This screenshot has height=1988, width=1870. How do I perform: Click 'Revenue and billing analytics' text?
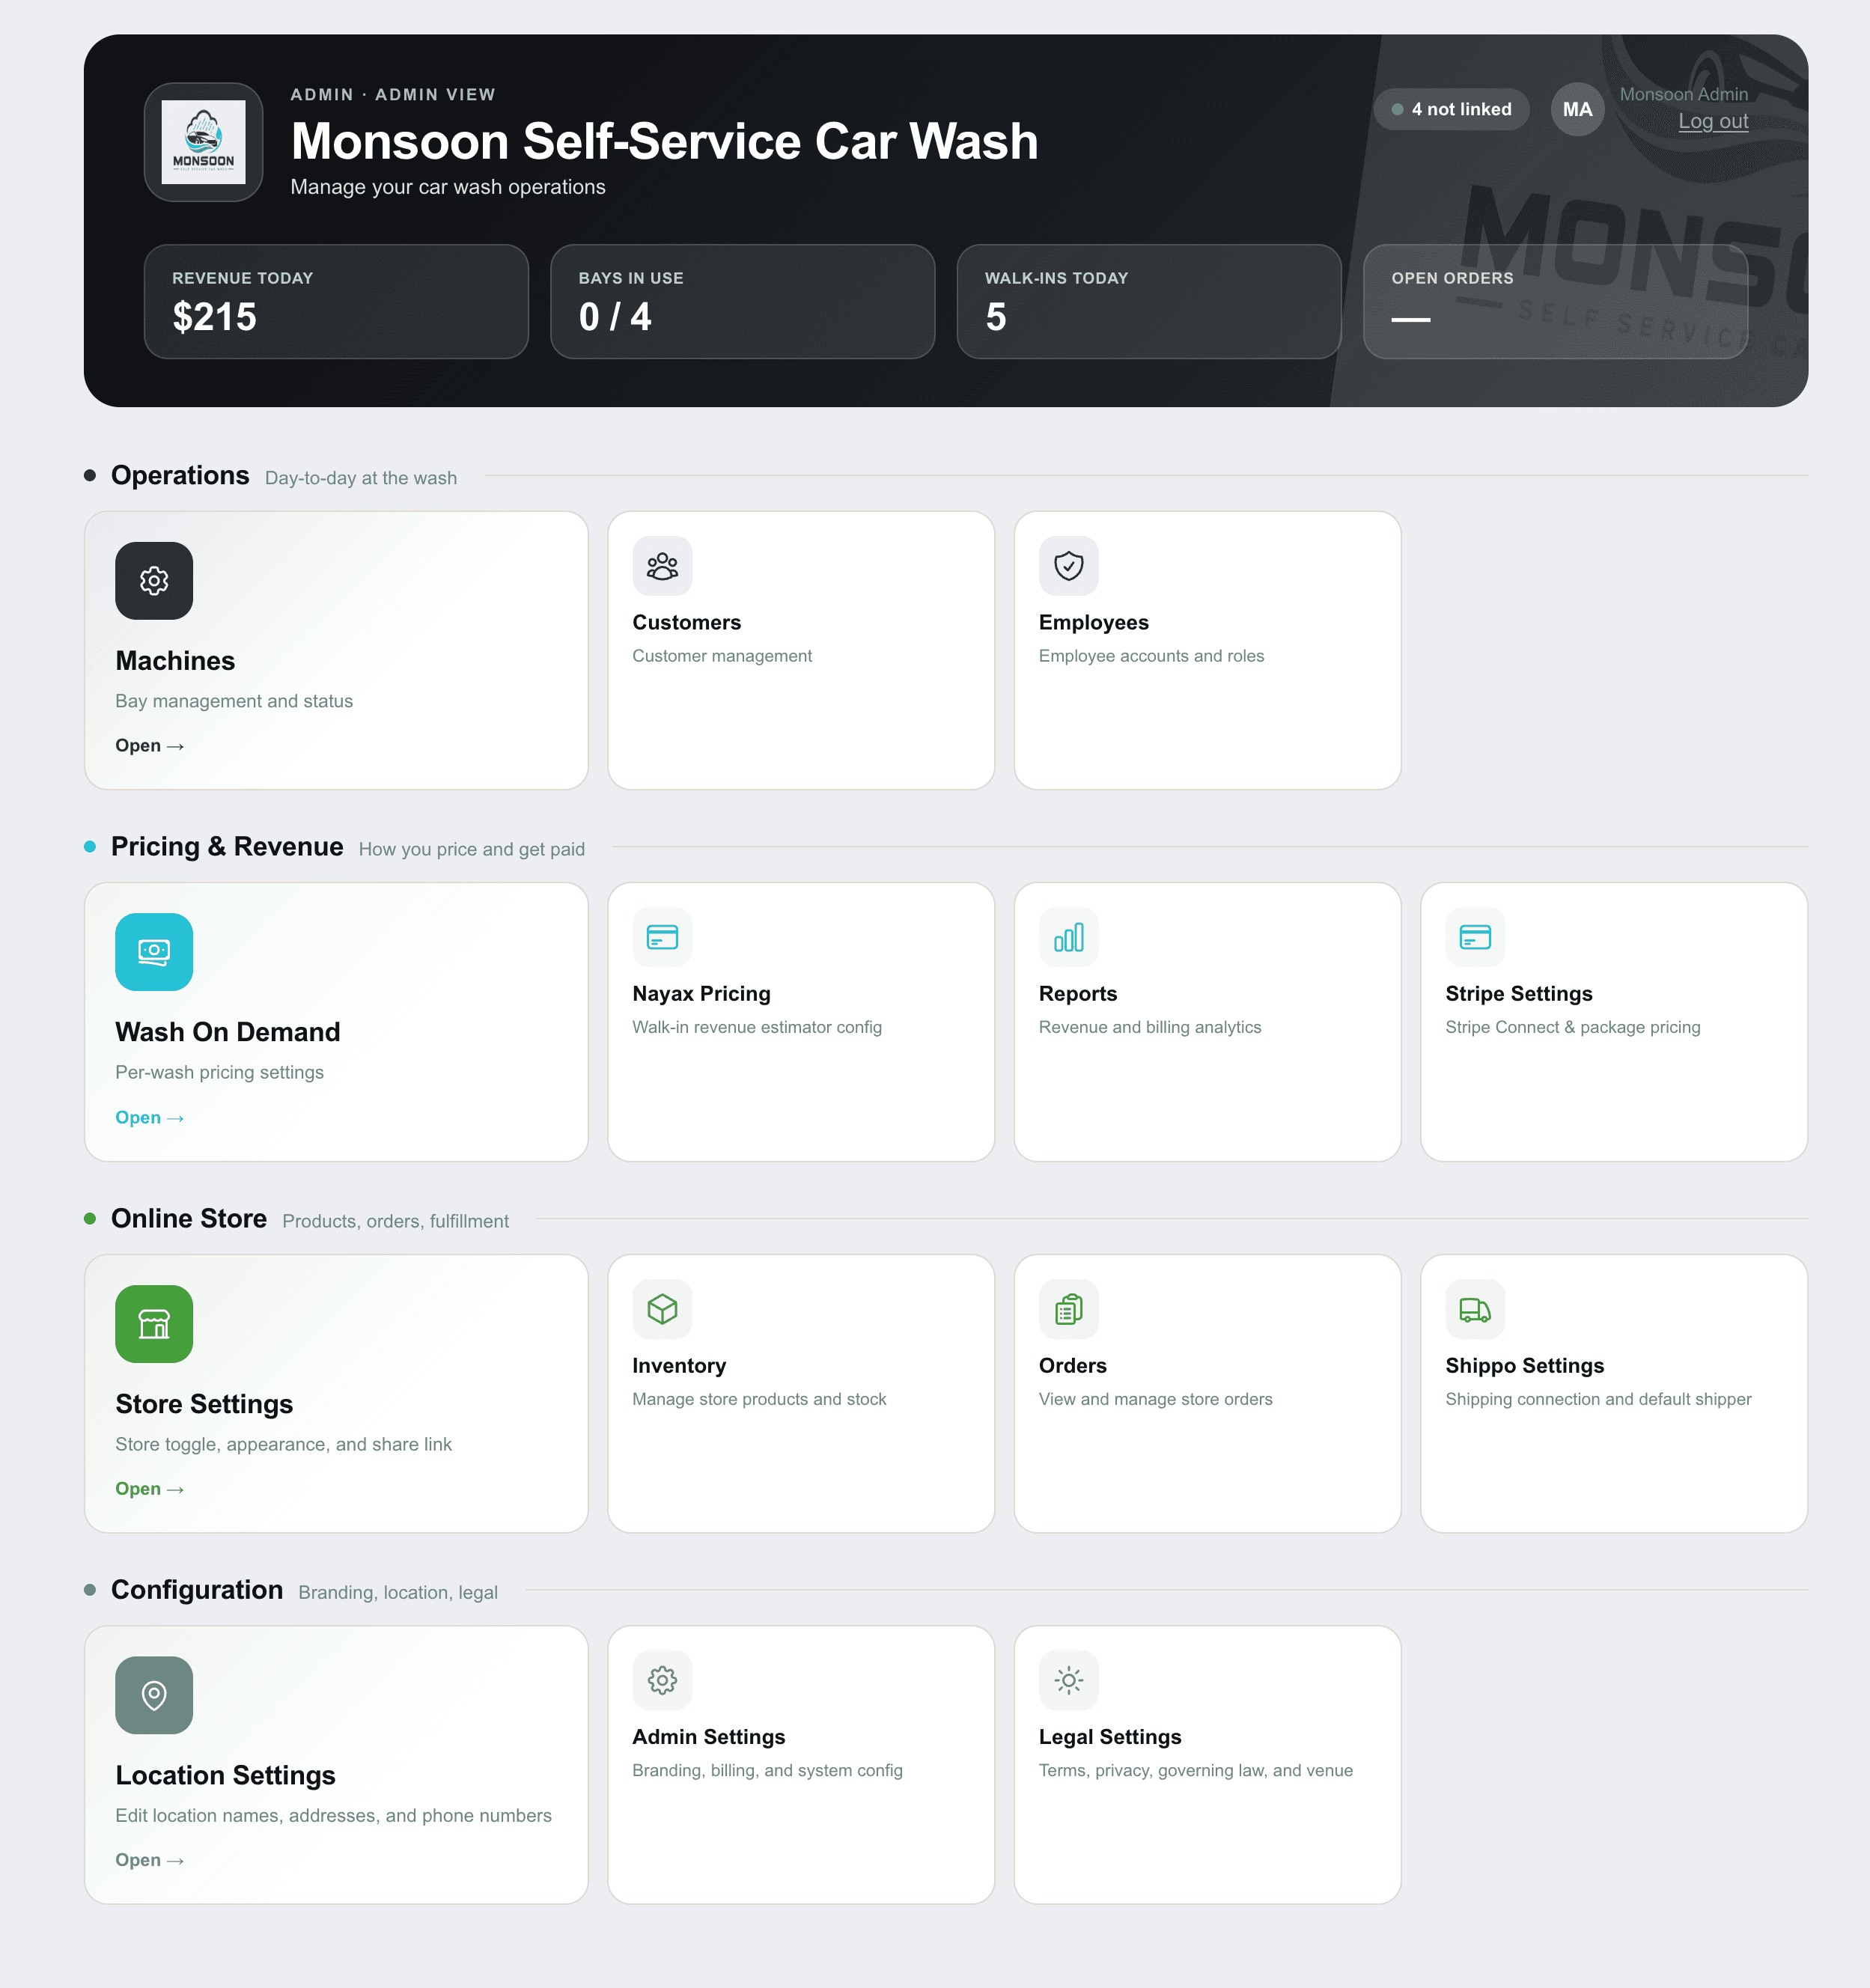(1150, 1027)
